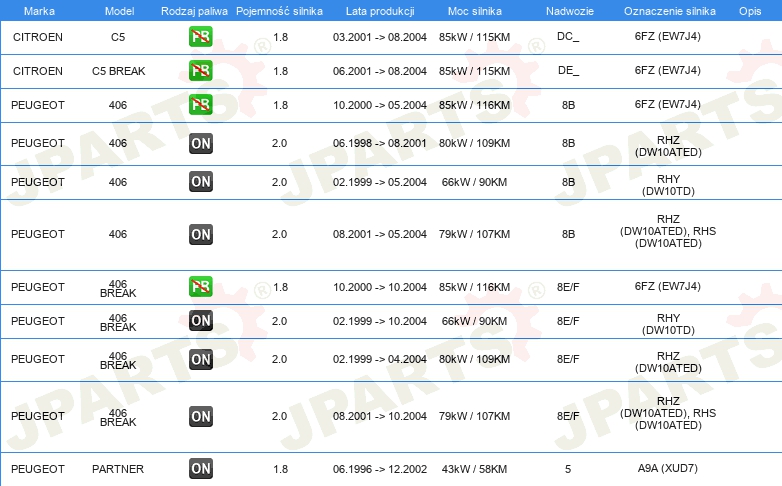
Task: Click engine power 85kW / 115KM in C5 BREAK row
Action: 474,71
